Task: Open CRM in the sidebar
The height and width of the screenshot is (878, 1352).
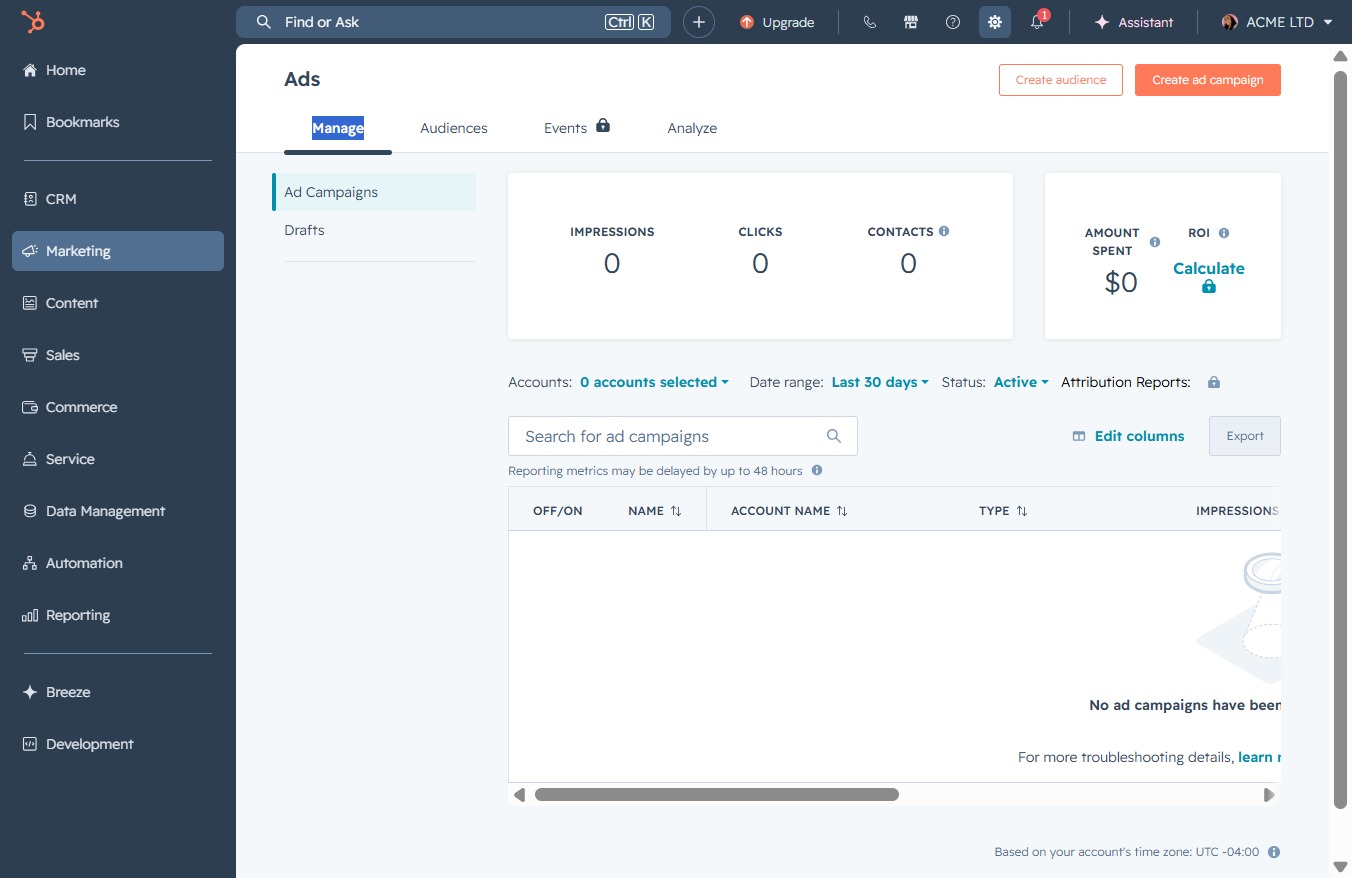Action: pyautogui.click(x=118, y=199)
